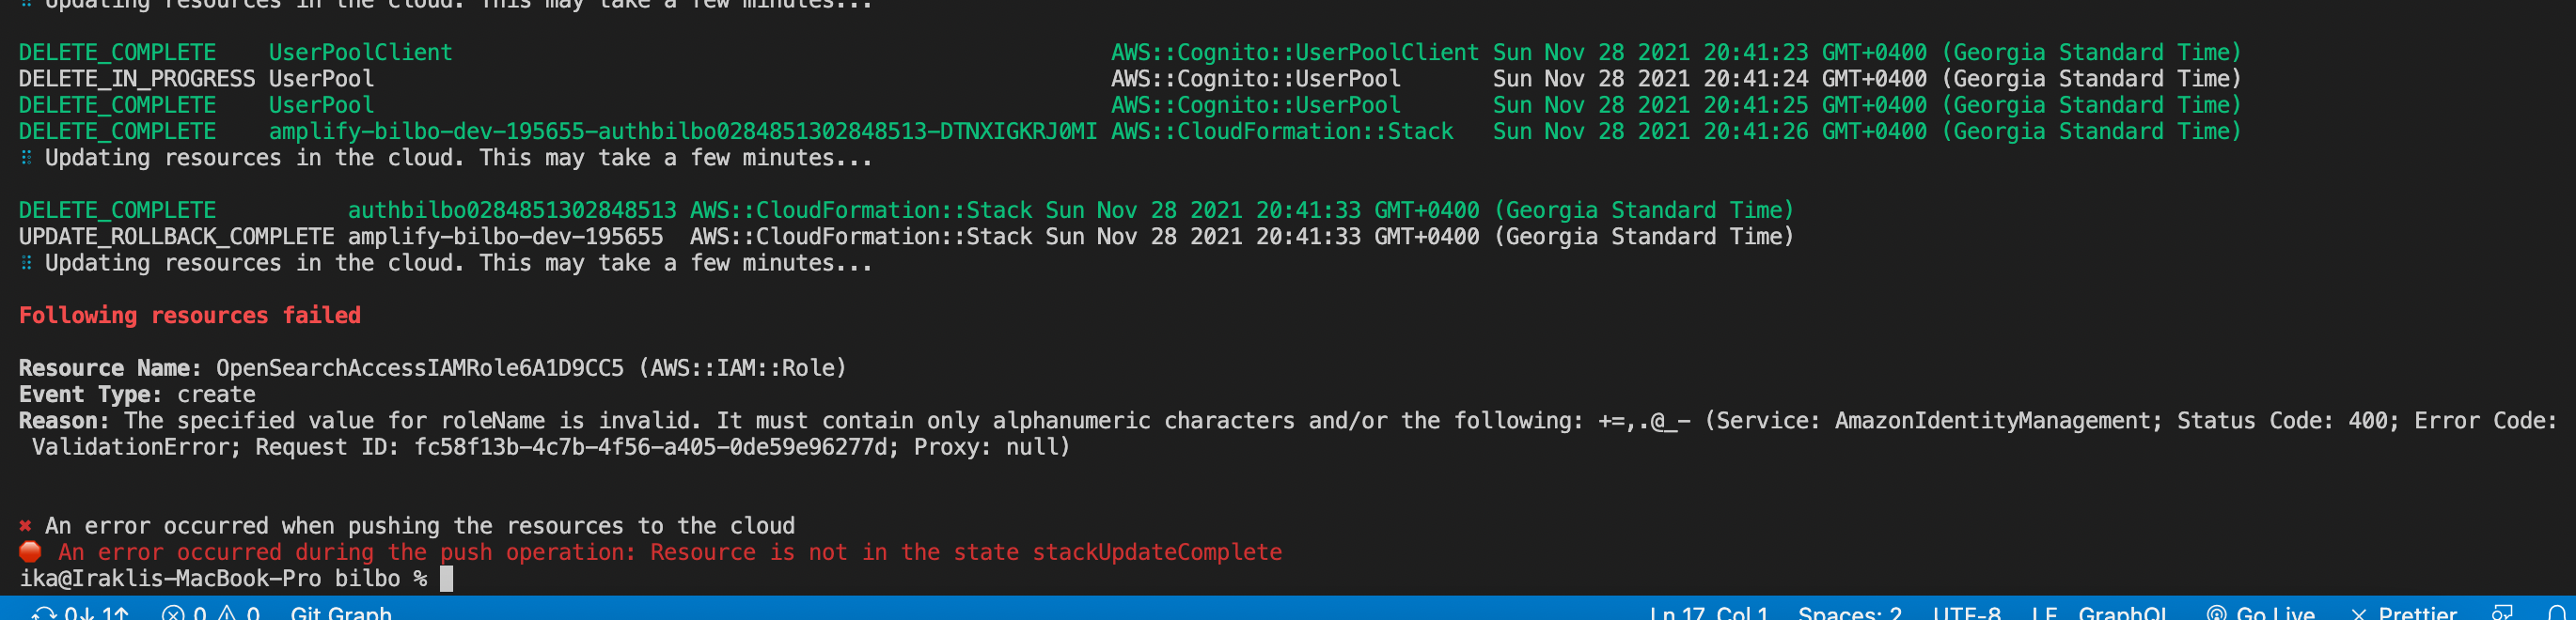Click the Go Live broadcast icon

[x=2217, y=612]
